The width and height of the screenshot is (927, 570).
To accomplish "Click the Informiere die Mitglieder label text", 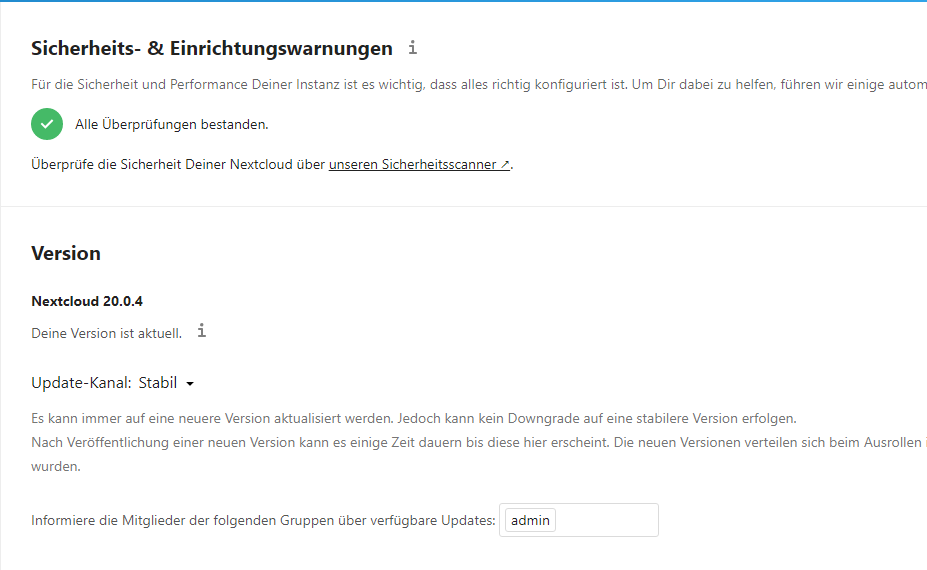I will point(263,520).
